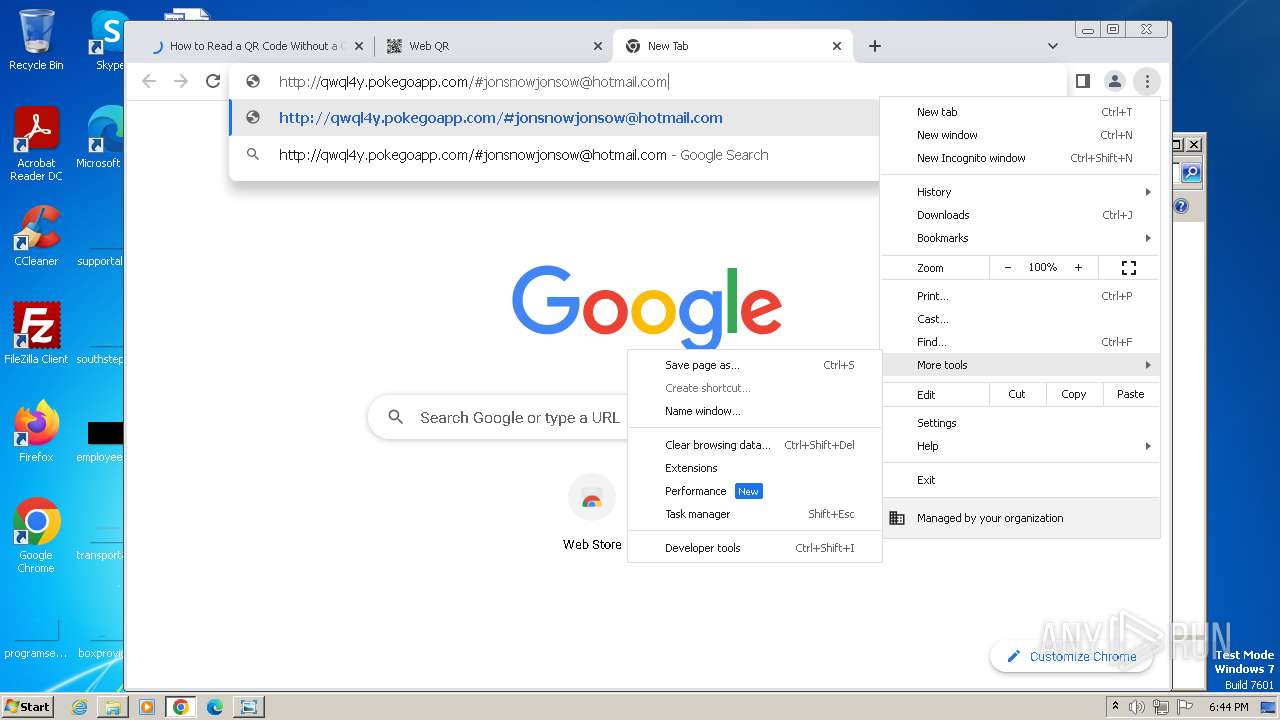Switch to How to Read a QR Code tab
1280x720 pixels.
[x=258, y=46]
